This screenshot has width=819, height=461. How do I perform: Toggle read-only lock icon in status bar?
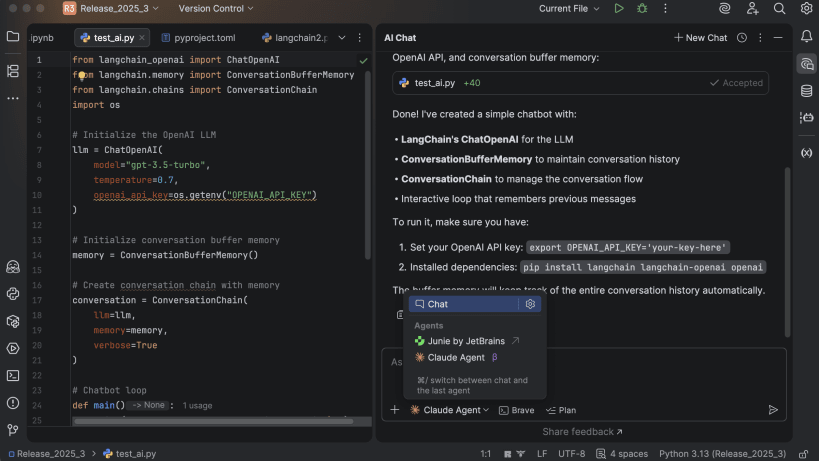coord(804,454)
